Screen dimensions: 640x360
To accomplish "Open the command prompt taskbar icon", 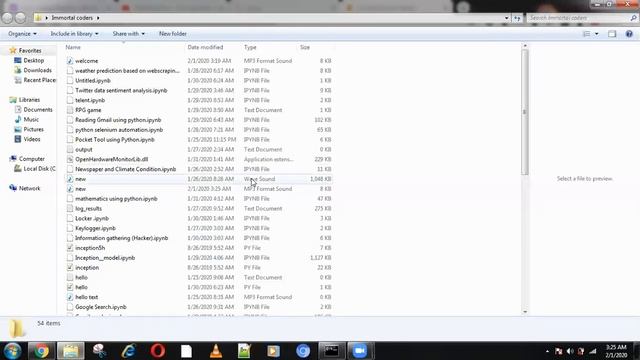I will 331,351.
